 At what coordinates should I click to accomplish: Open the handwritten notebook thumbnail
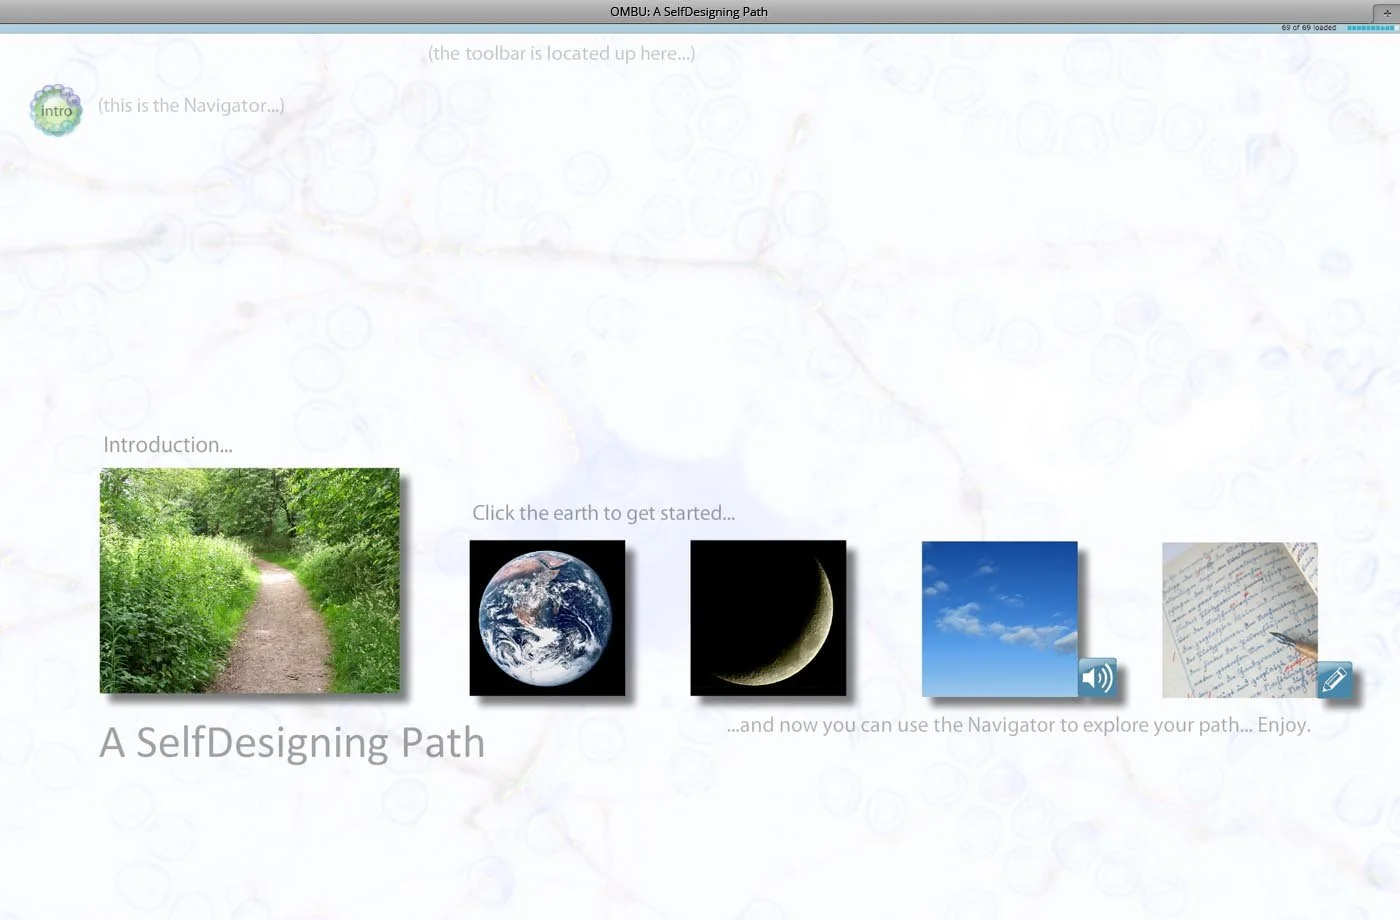pyautogui.click(x=1239, y=620)
